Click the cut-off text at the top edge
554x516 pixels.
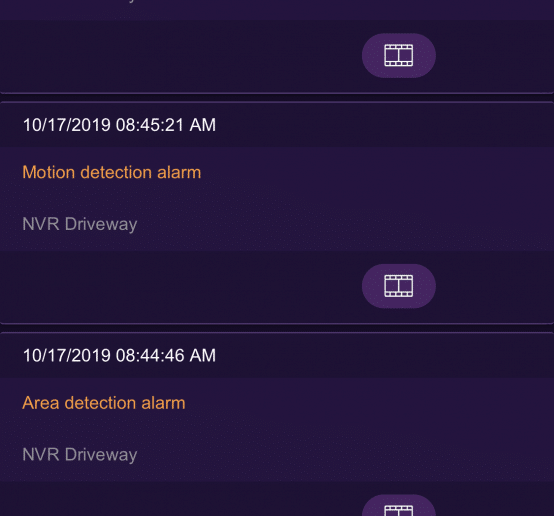pyautogui.click(x=130, y=1)
